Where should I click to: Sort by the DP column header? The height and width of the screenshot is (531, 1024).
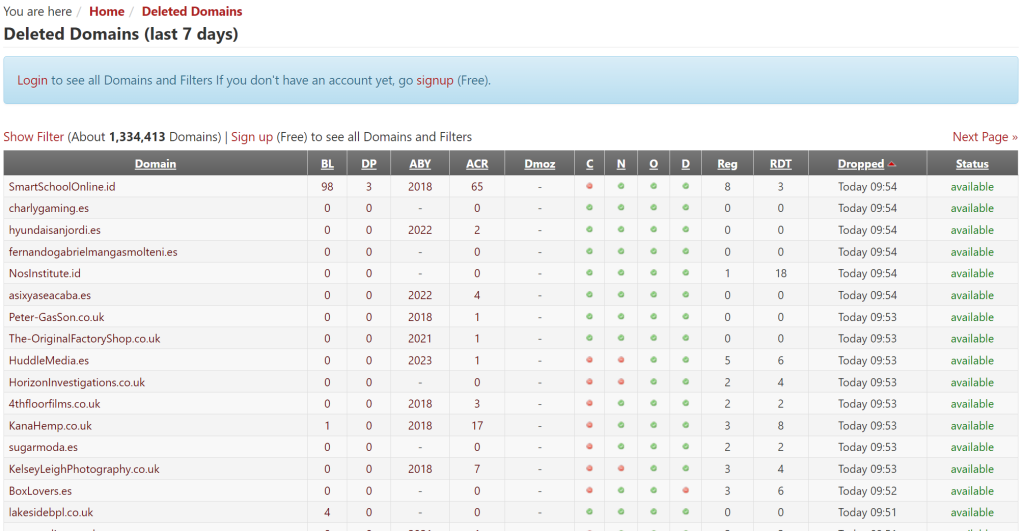coord(369,164)
